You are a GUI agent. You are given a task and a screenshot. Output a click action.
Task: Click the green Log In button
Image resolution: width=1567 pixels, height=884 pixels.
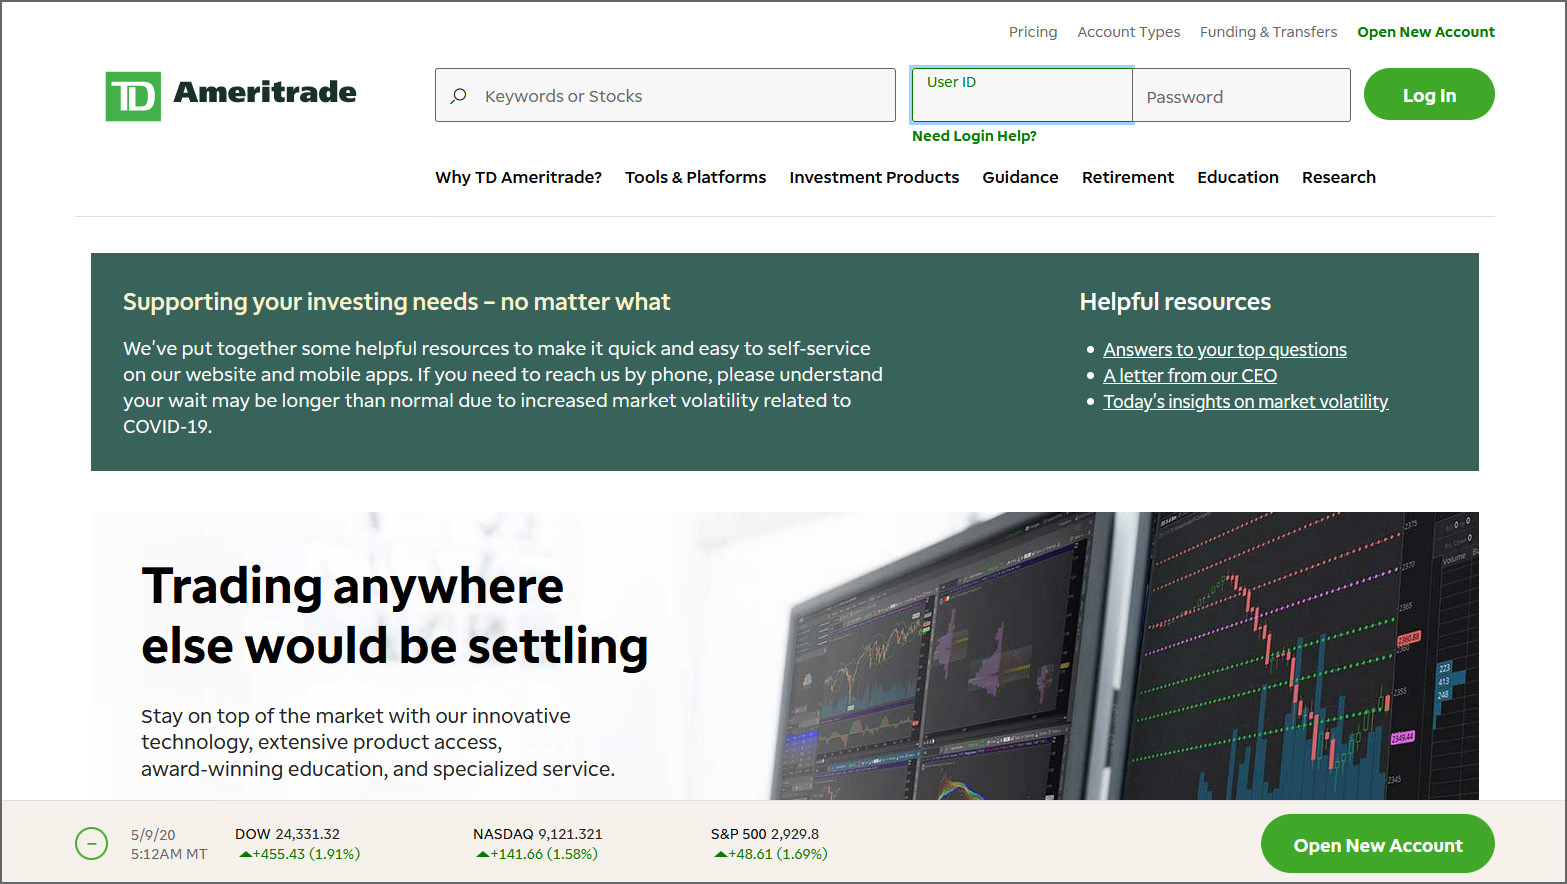[1429, 94]
